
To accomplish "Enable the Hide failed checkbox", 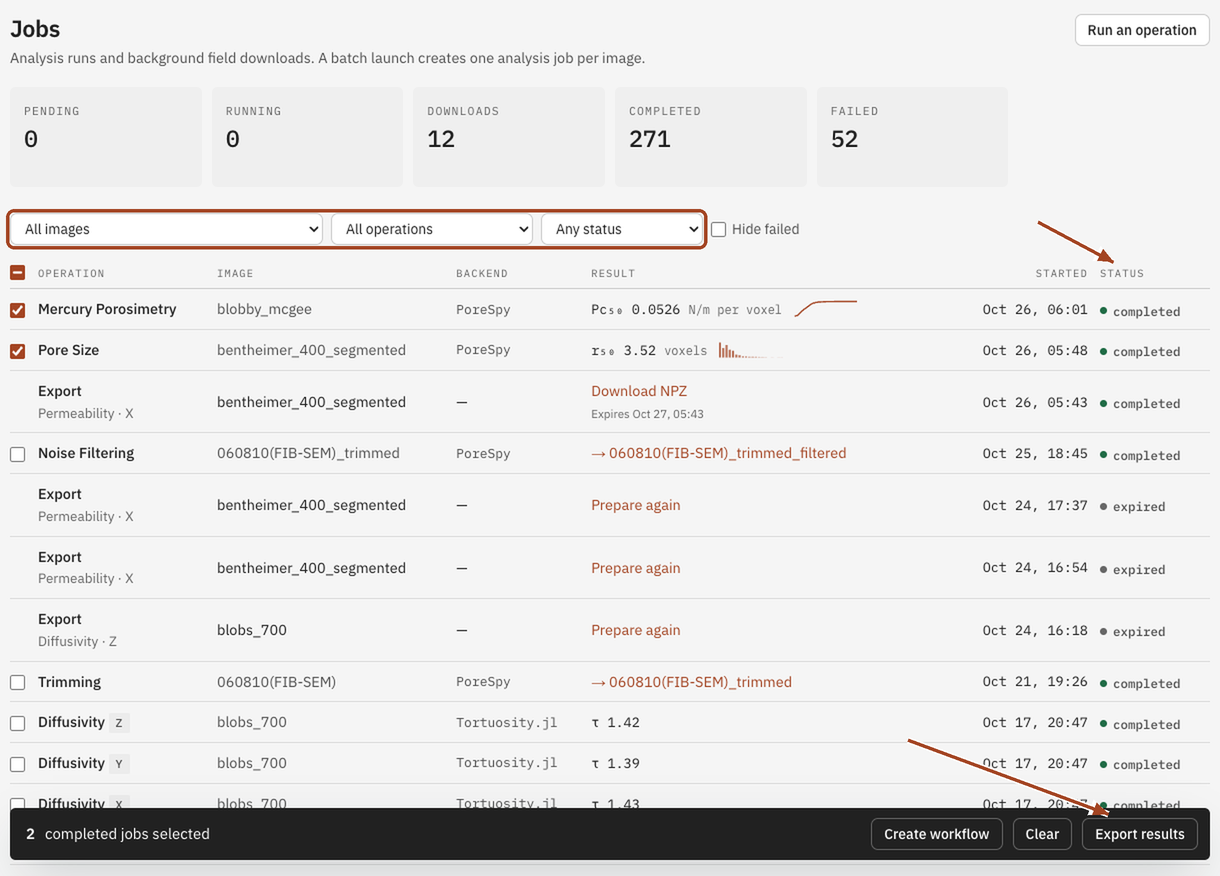I will 718,229.
